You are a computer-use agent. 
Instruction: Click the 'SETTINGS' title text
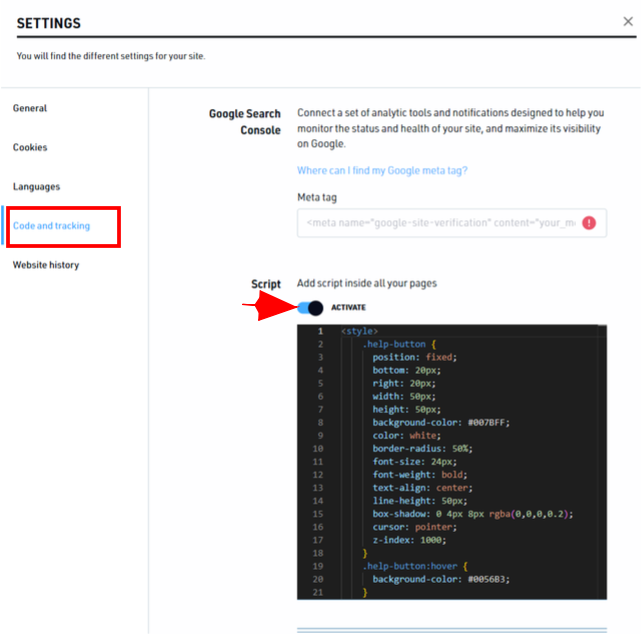[x=48, y=23]
